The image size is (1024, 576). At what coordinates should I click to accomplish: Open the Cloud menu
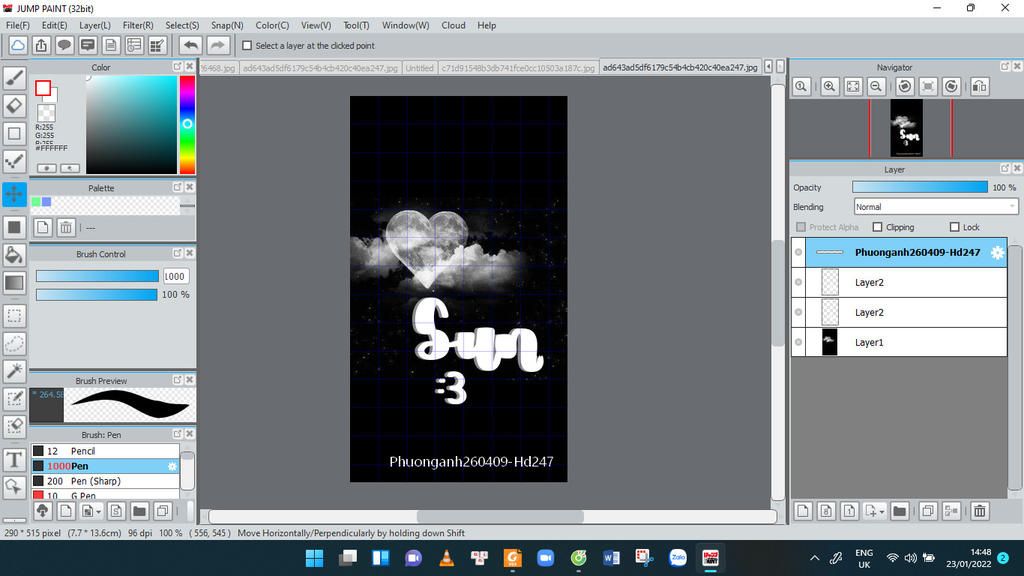[x=453, y=25]
